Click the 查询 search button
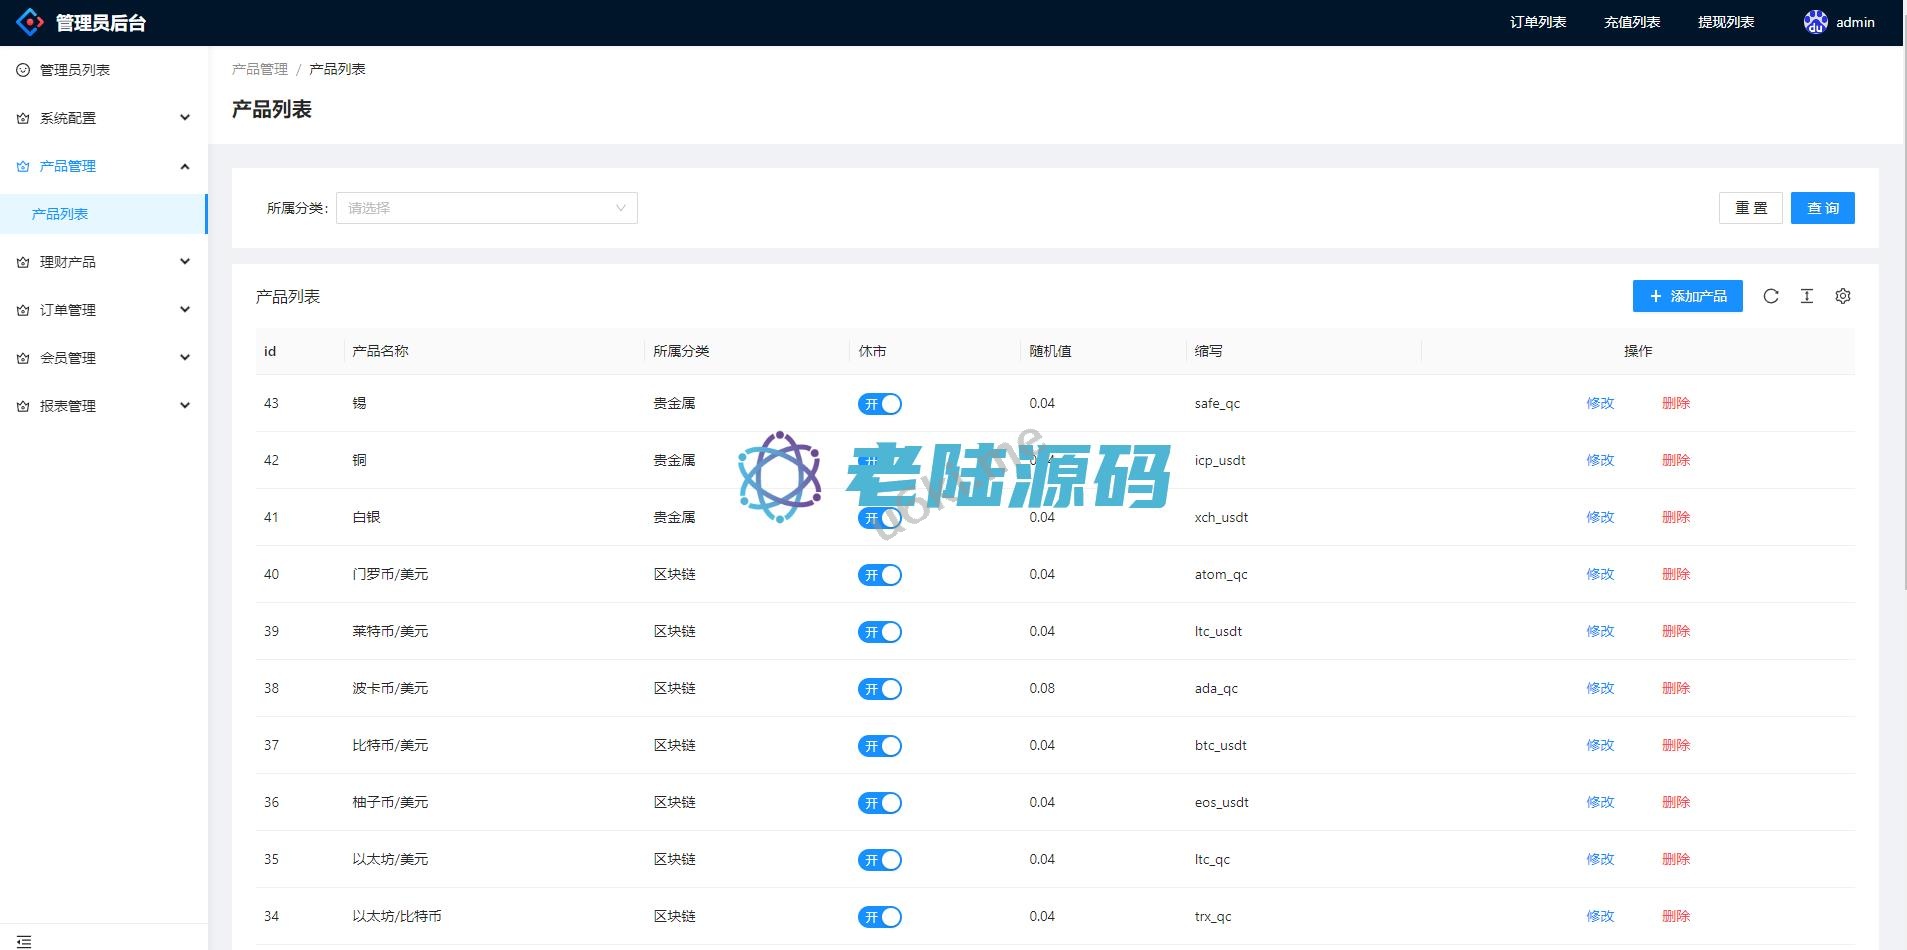 [1822, 208]
